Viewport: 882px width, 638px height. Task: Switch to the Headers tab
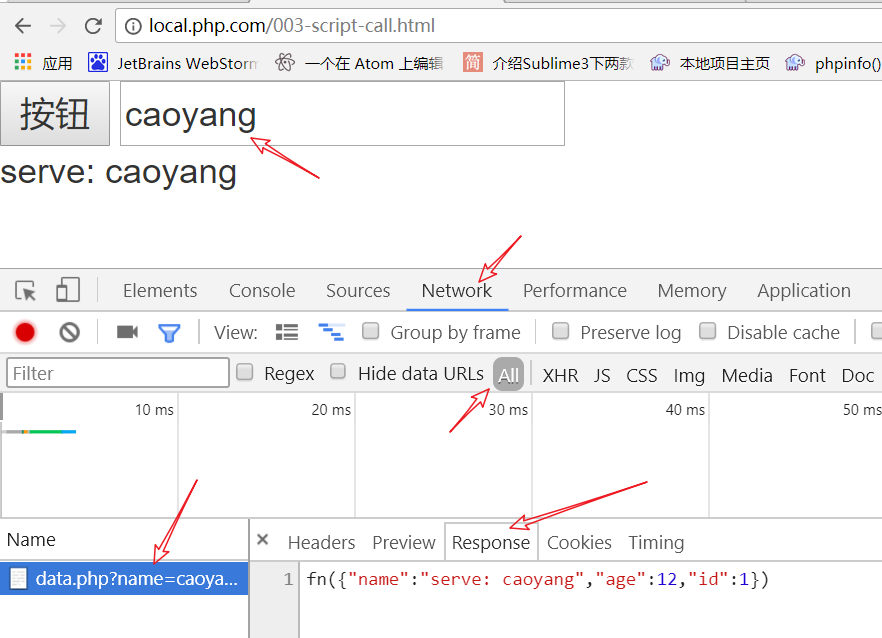pos(321,542)
